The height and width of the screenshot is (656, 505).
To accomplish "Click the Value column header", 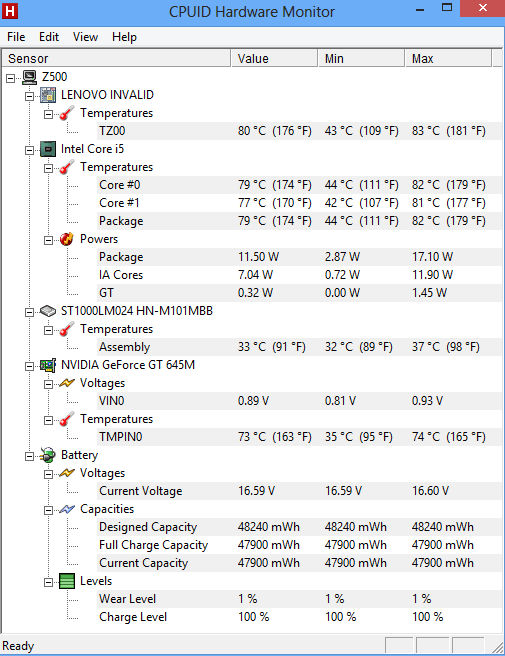I will 274,58.
